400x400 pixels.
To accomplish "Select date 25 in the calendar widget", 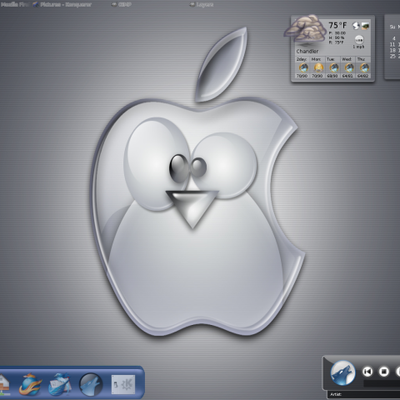I will 393,56.
